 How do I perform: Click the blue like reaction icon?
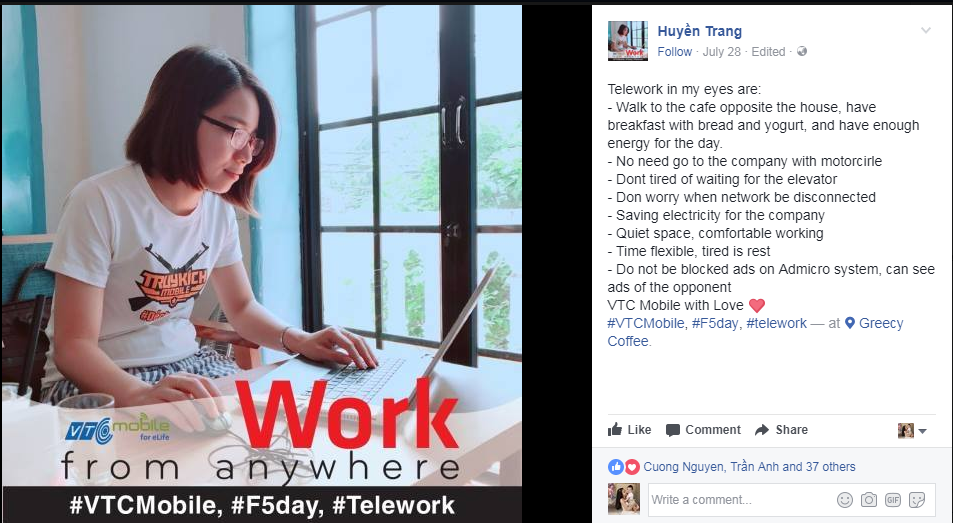616,467
